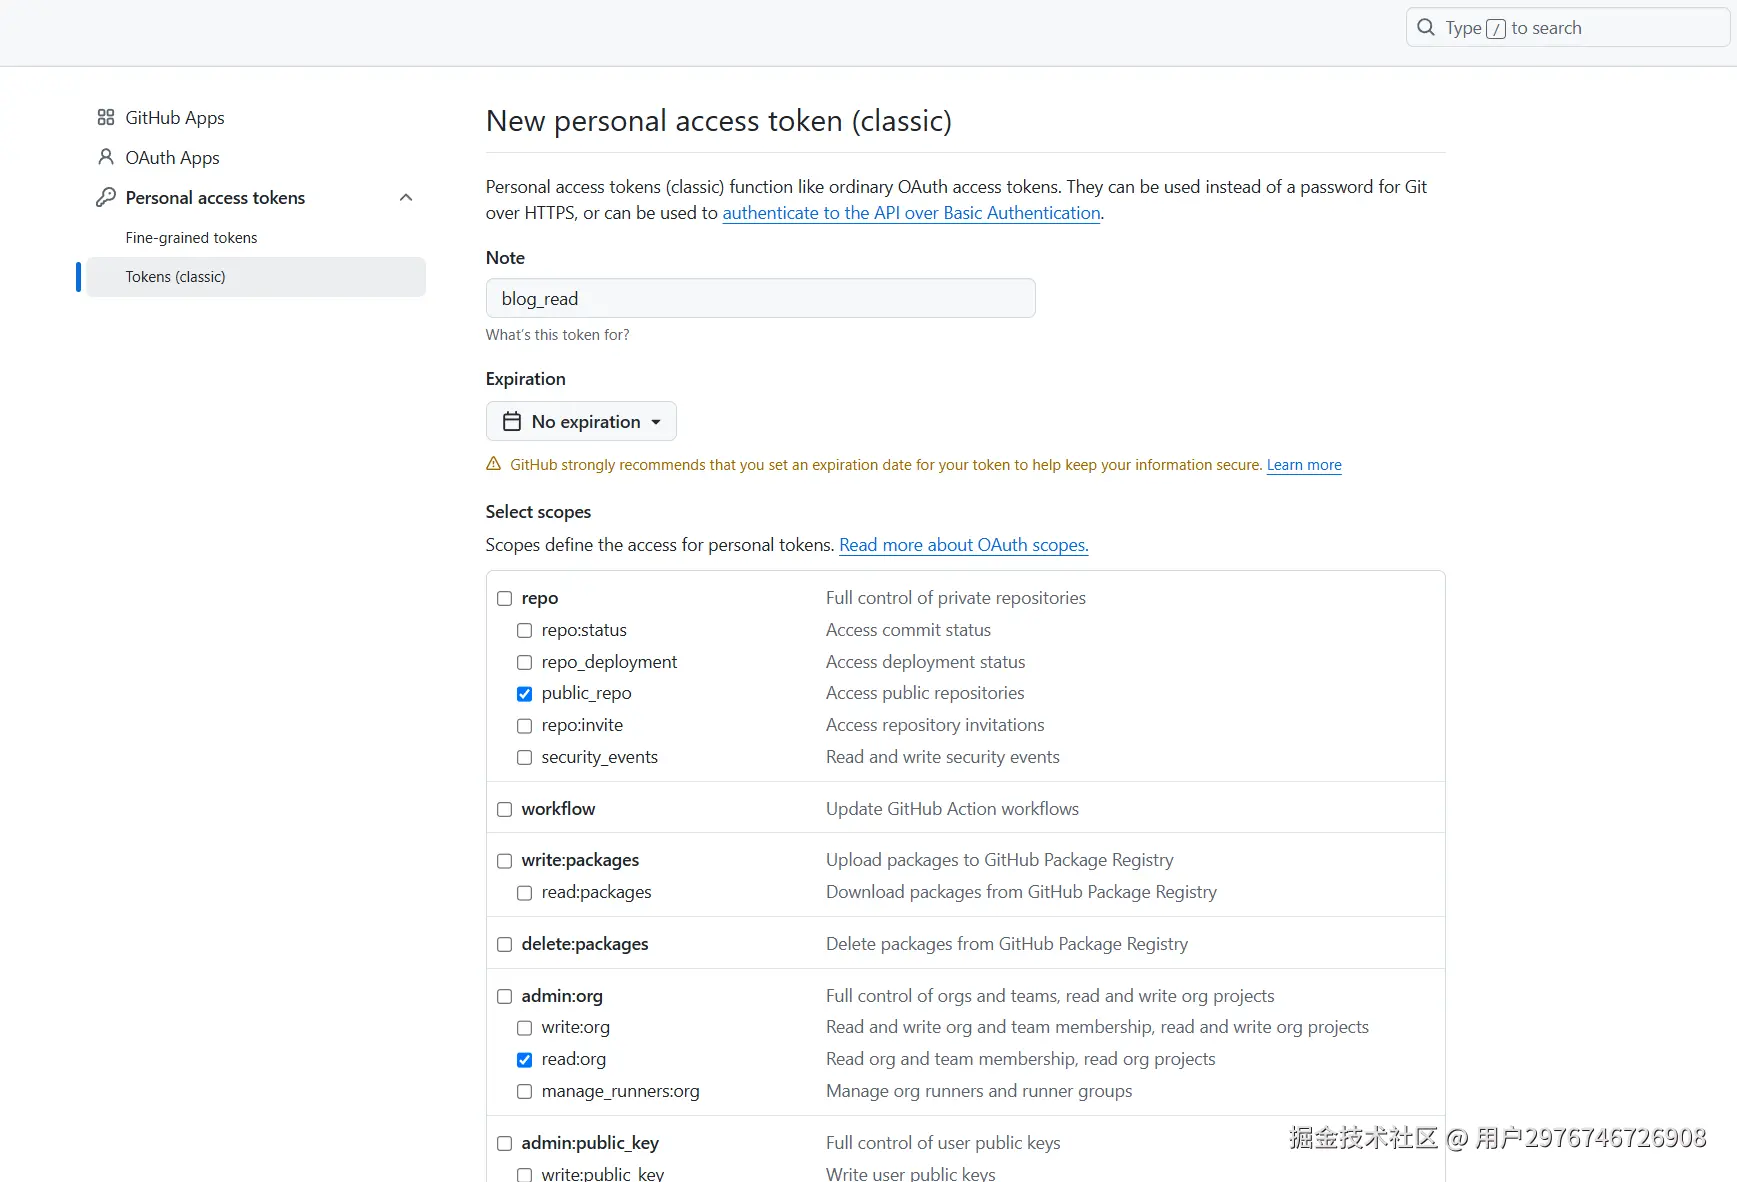Open the No expiration dropdown
The width and height of the screenshot is (1737, 1182).
click(x=581, y=421)
